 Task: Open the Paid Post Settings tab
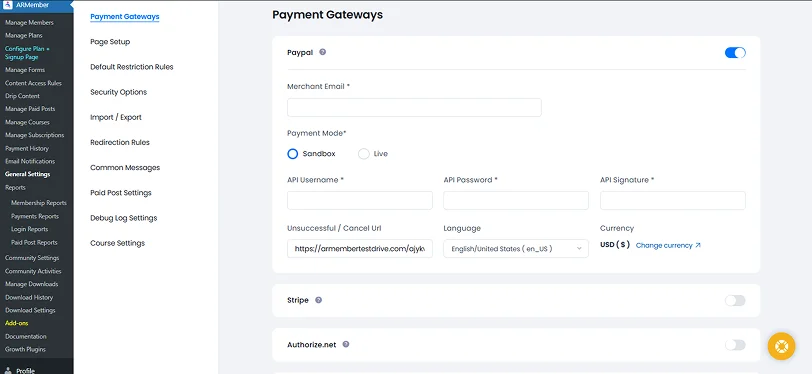tap(121, 193)
